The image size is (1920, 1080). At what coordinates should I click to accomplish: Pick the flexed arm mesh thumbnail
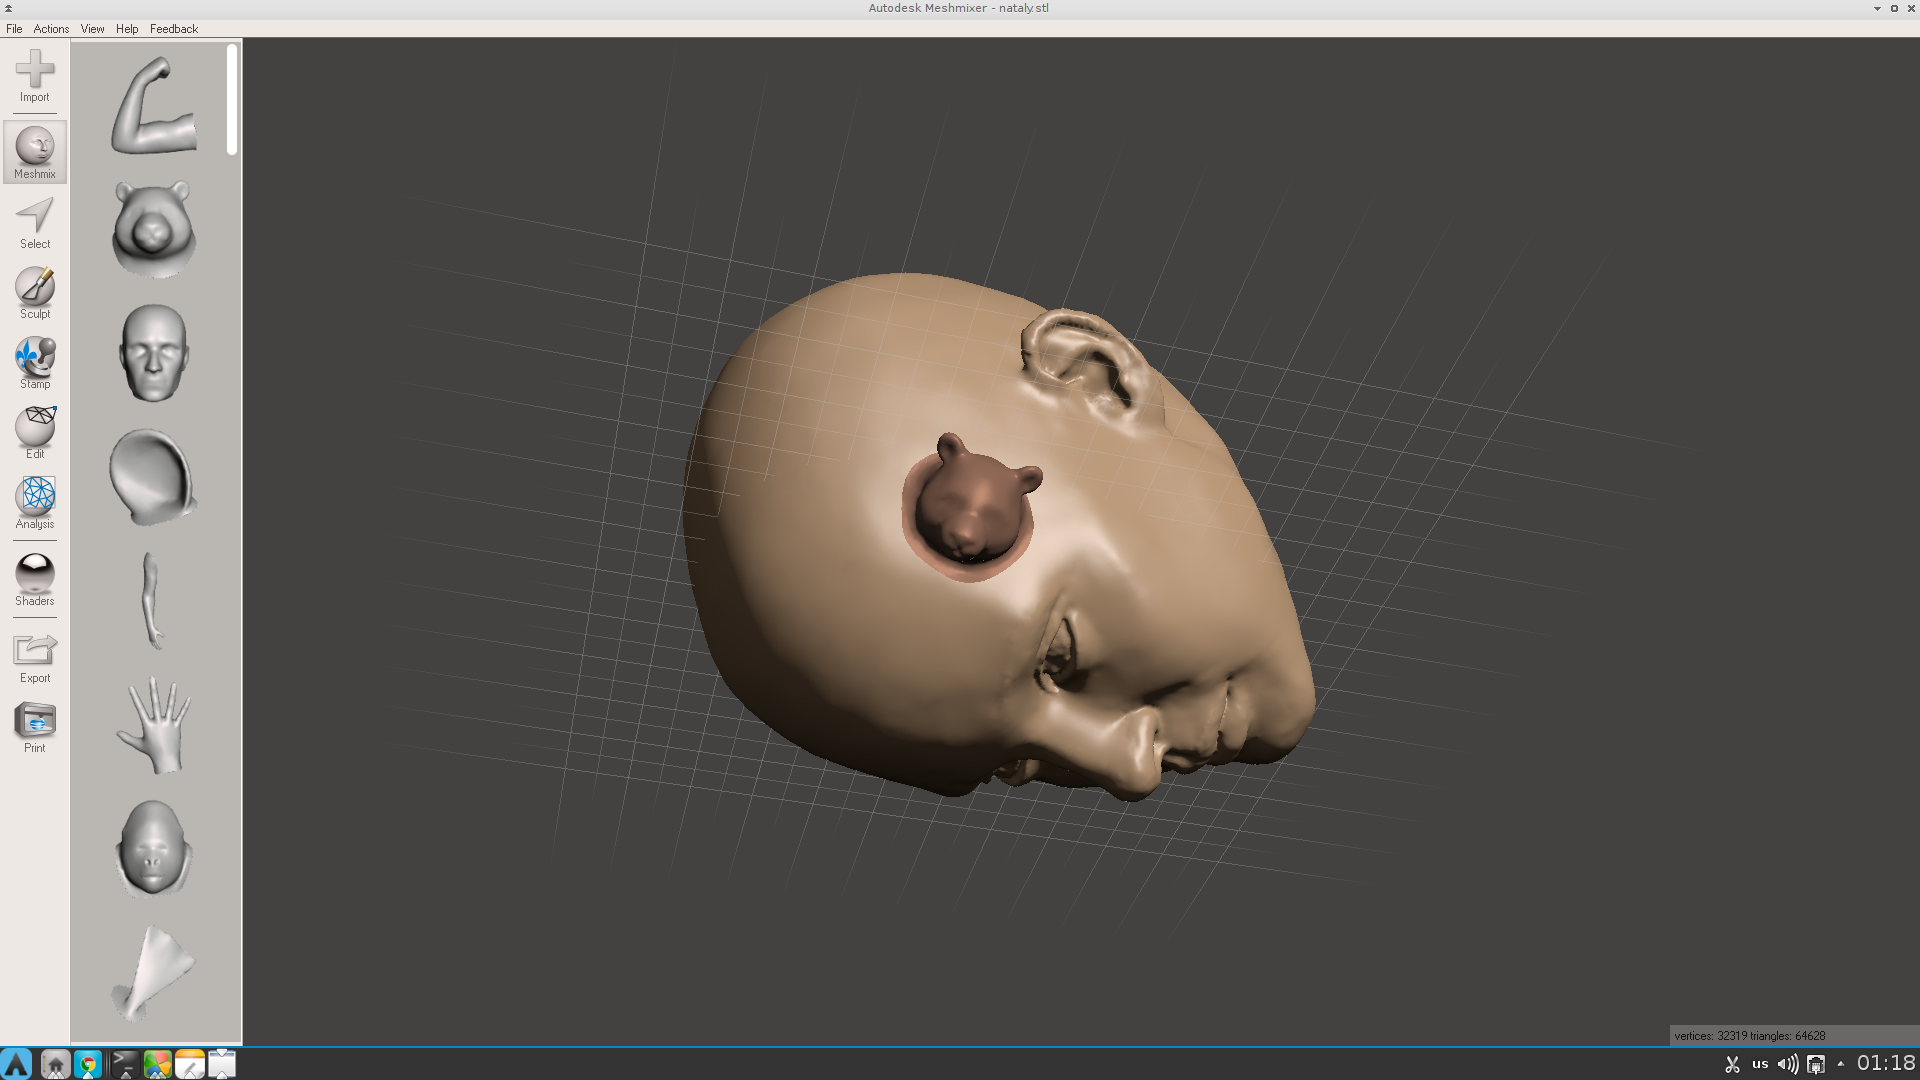153,106
